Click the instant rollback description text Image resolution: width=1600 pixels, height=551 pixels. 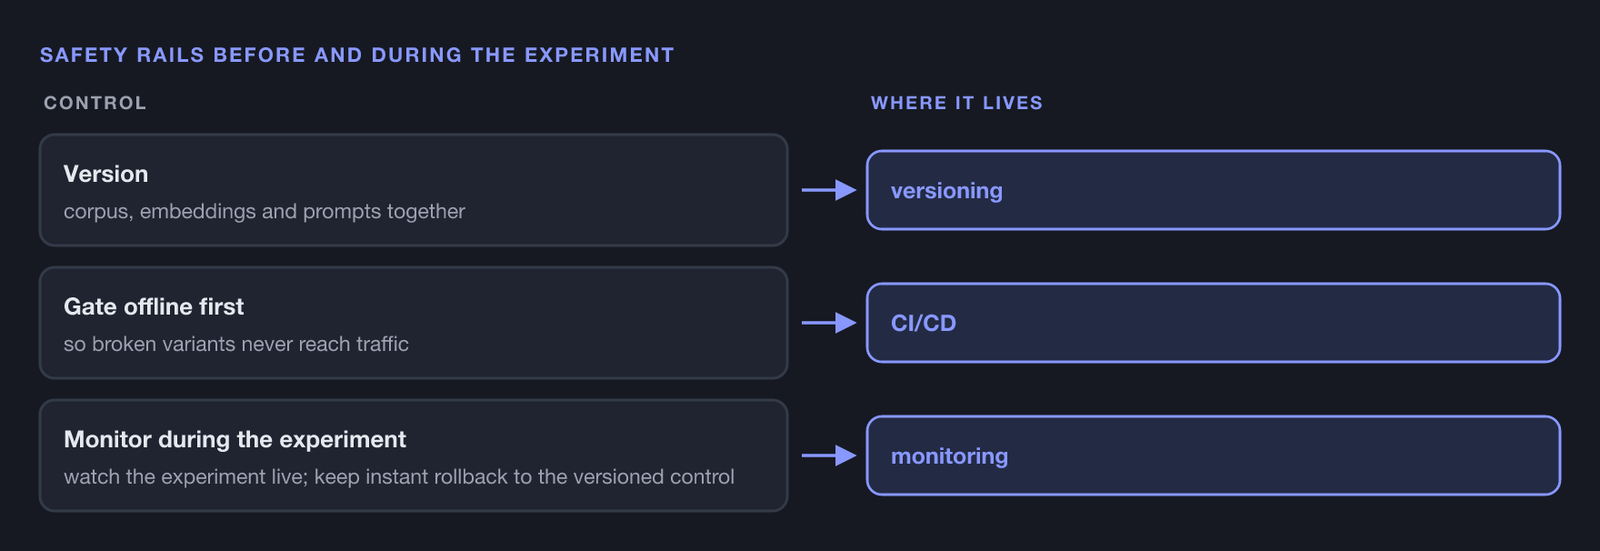pos(399,477)
